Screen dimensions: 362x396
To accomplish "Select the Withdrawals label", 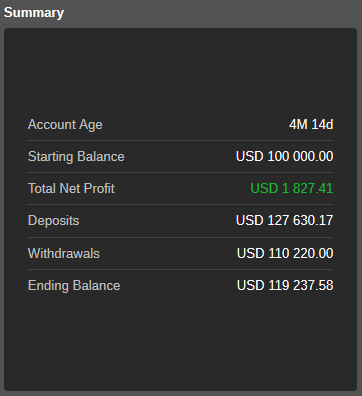I will pyautogui.click(x=64, y=253).
